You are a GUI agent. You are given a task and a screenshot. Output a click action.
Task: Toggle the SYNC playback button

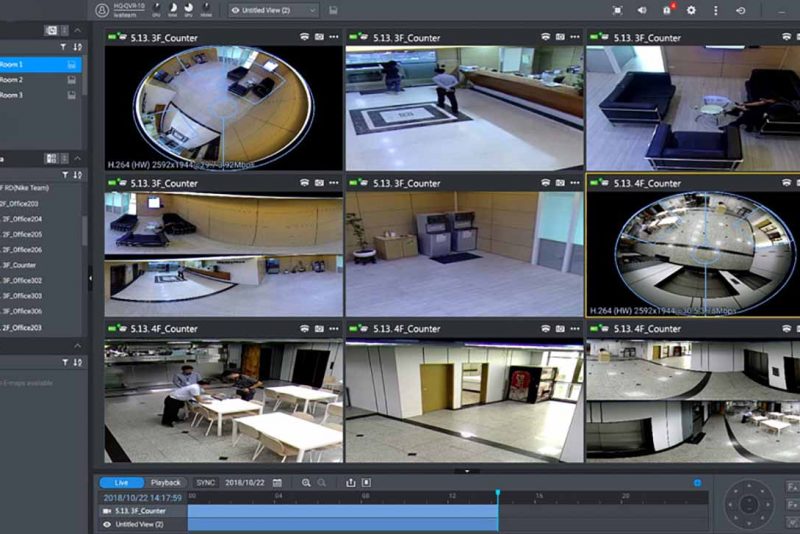click(206, 482)
